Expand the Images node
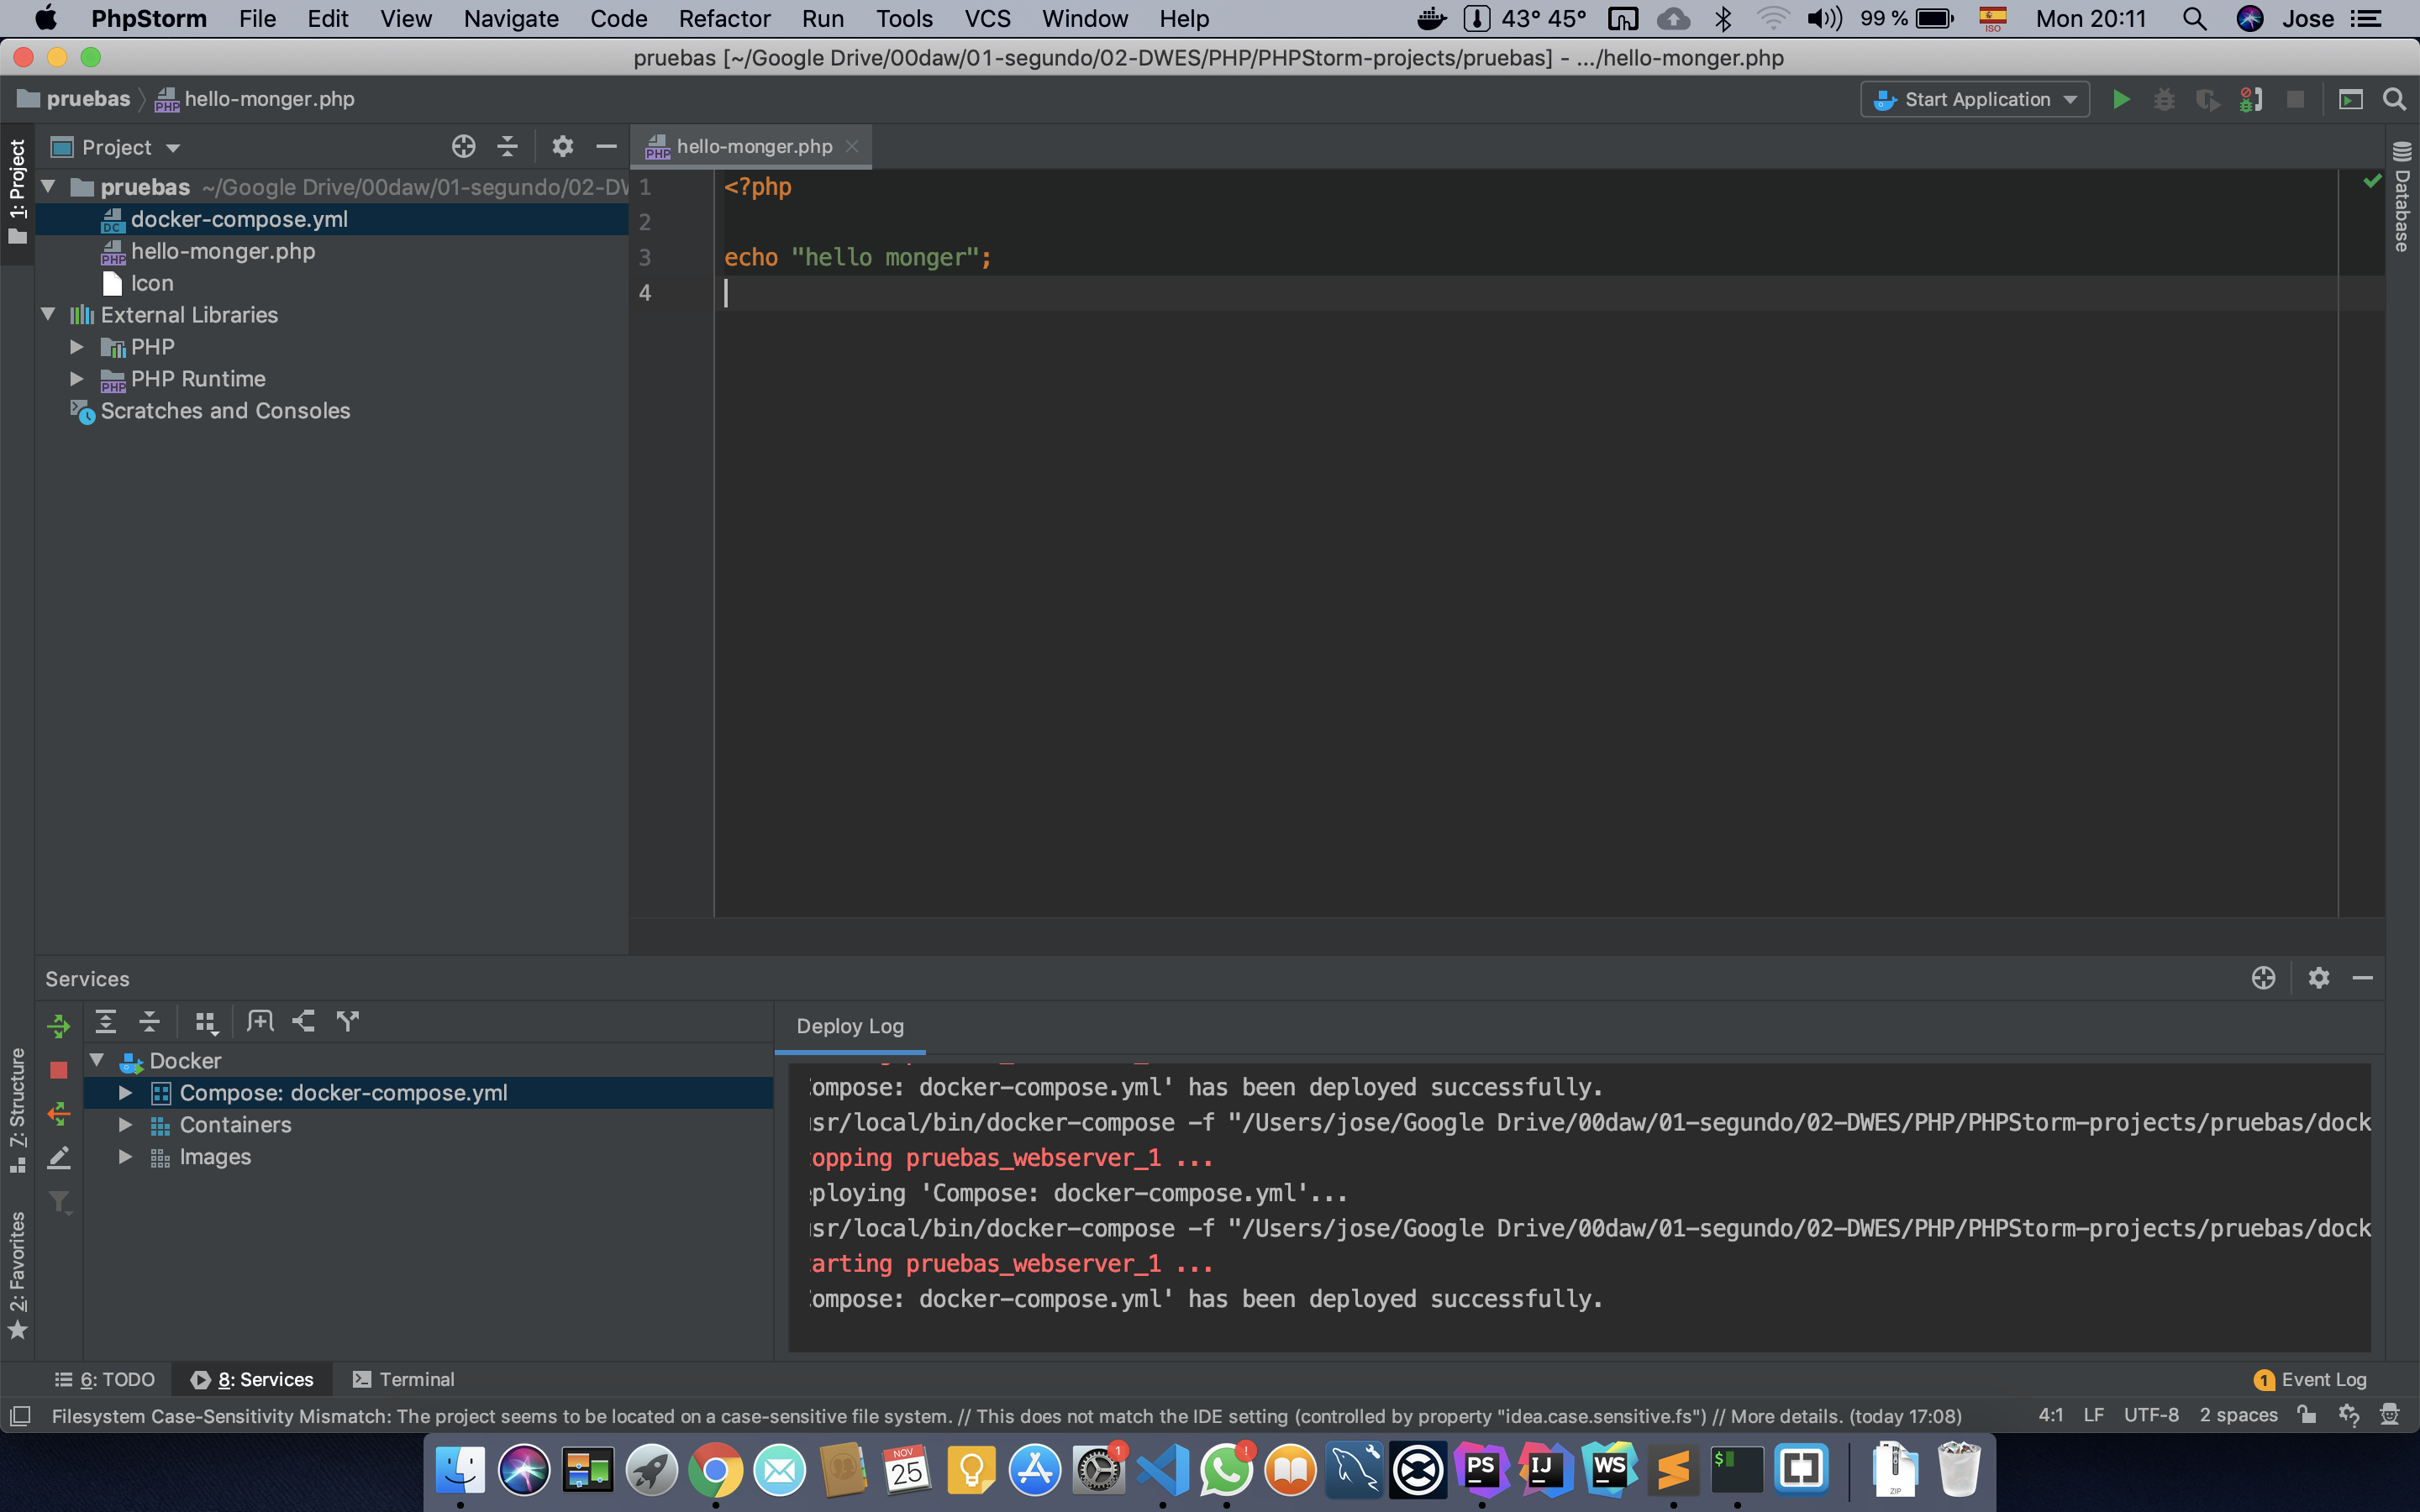The image size is (2420, 1512). click(125, 1157)
